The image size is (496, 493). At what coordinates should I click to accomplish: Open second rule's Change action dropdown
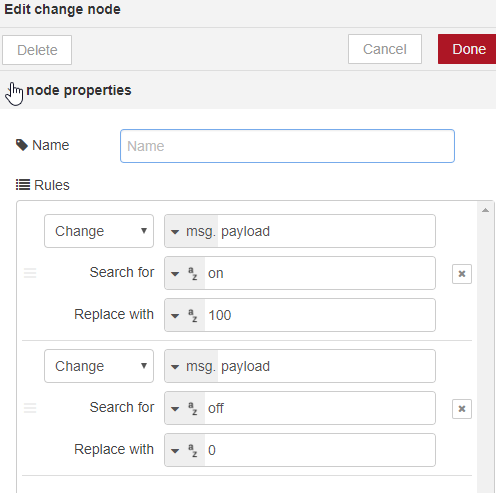click(x=99, y=366)
